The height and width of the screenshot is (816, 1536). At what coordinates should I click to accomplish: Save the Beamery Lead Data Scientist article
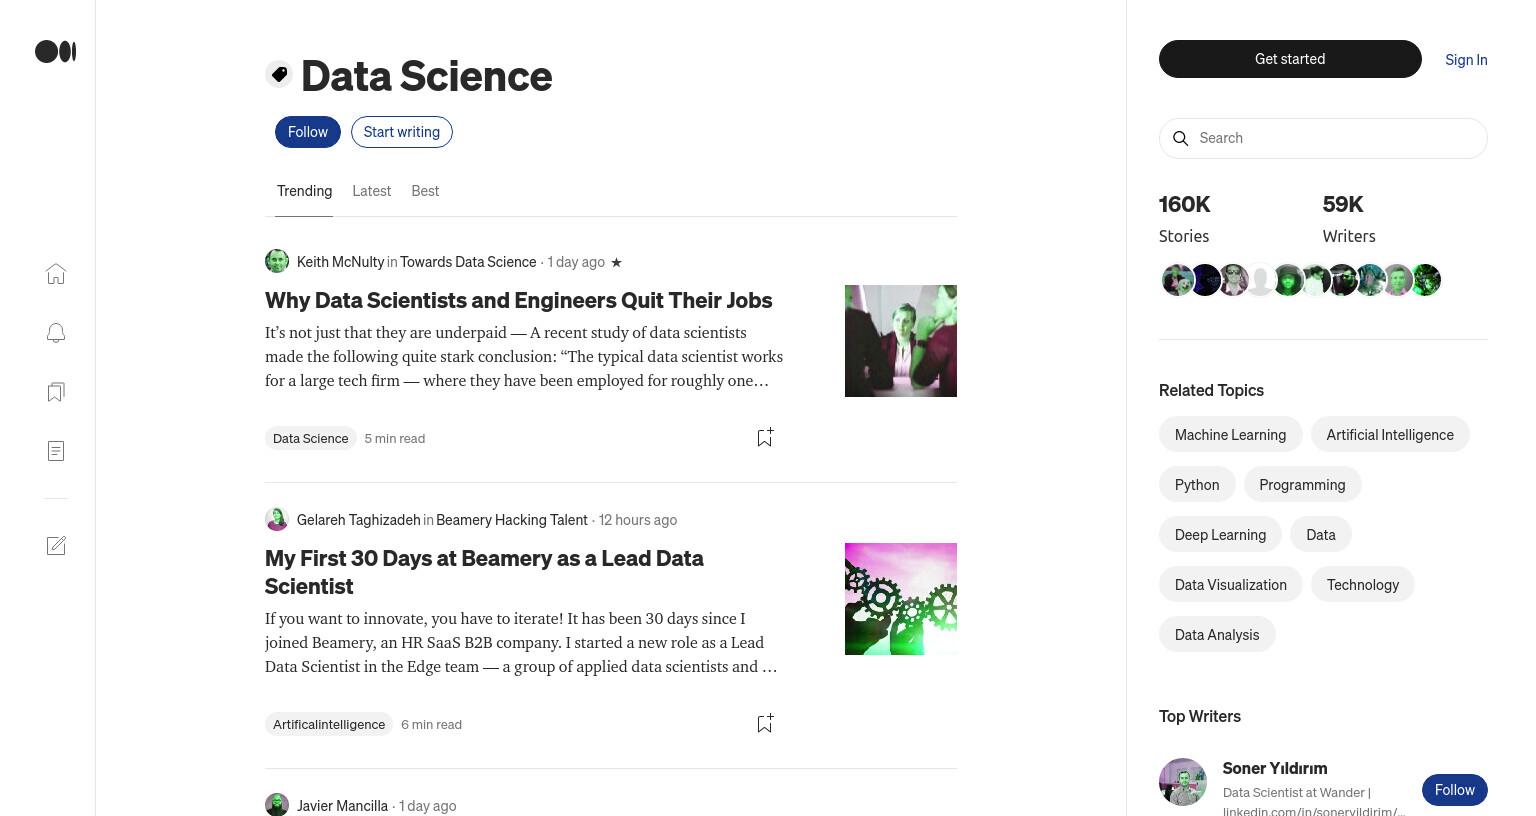(765, 723)
